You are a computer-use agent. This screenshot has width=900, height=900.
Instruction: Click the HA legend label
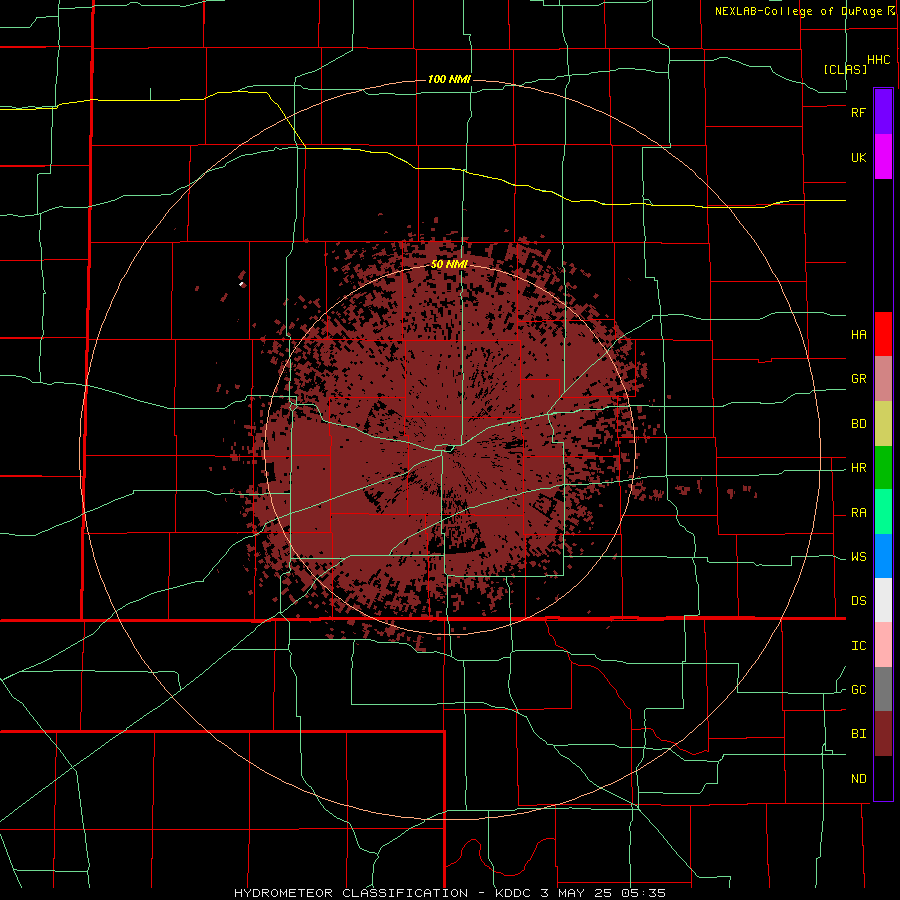[858, 334]
